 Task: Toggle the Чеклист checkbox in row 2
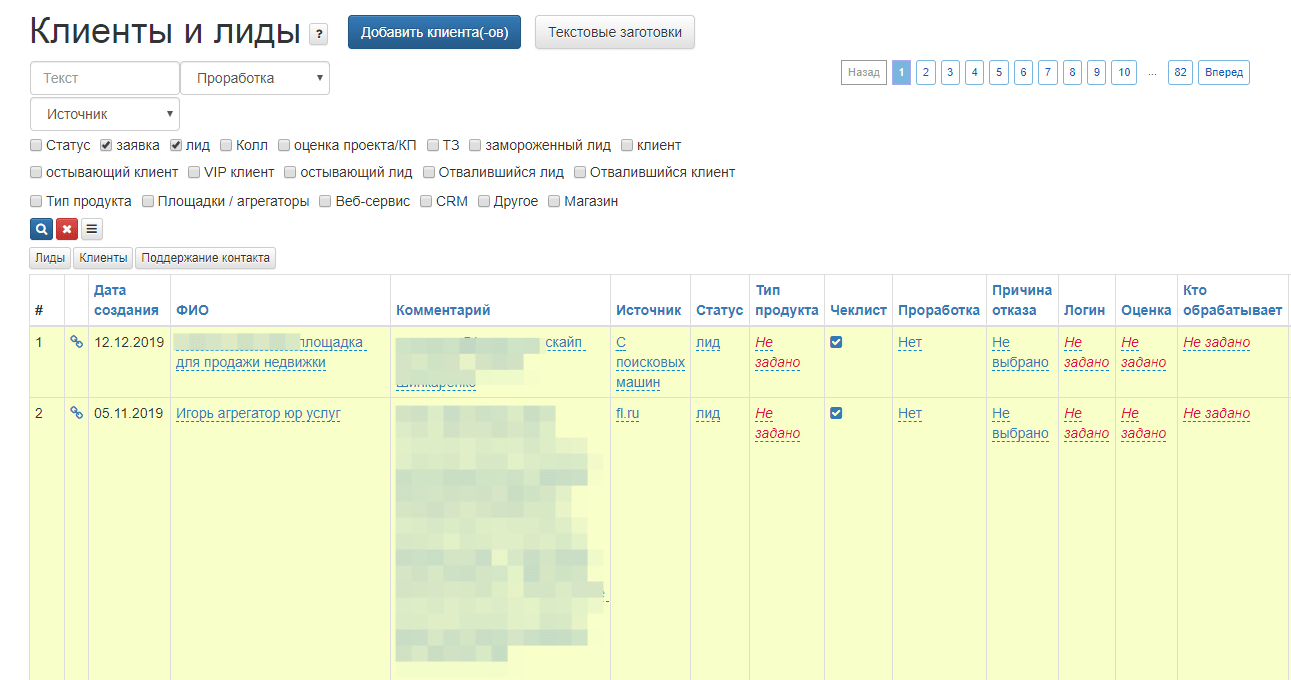836,413
